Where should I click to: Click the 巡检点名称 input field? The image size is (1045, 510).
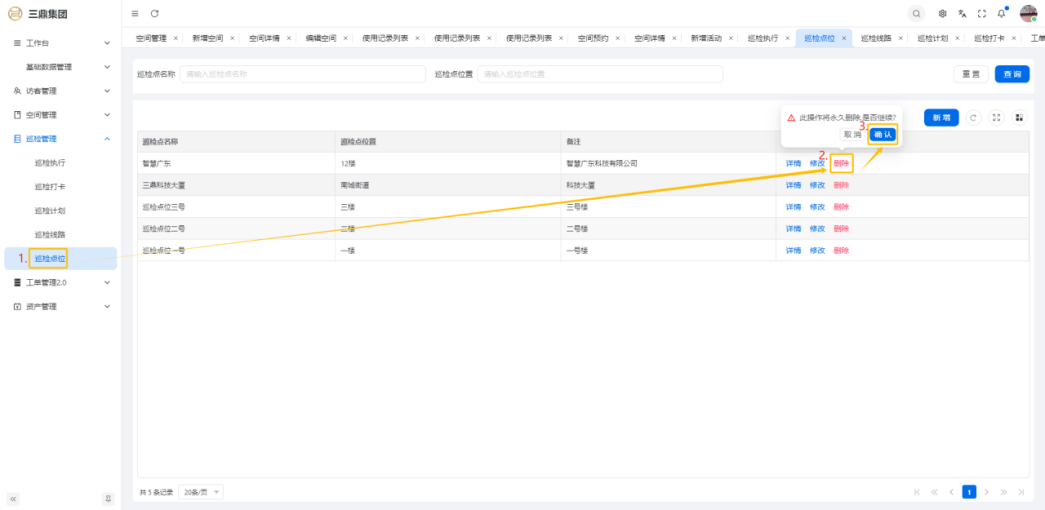point(302,74)
